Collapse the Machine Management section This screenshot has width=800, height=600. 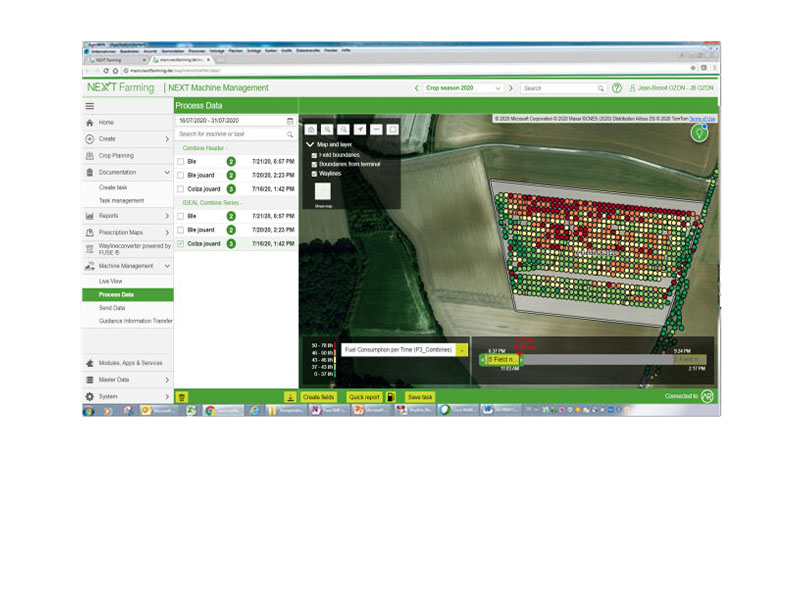click(167, 266)
